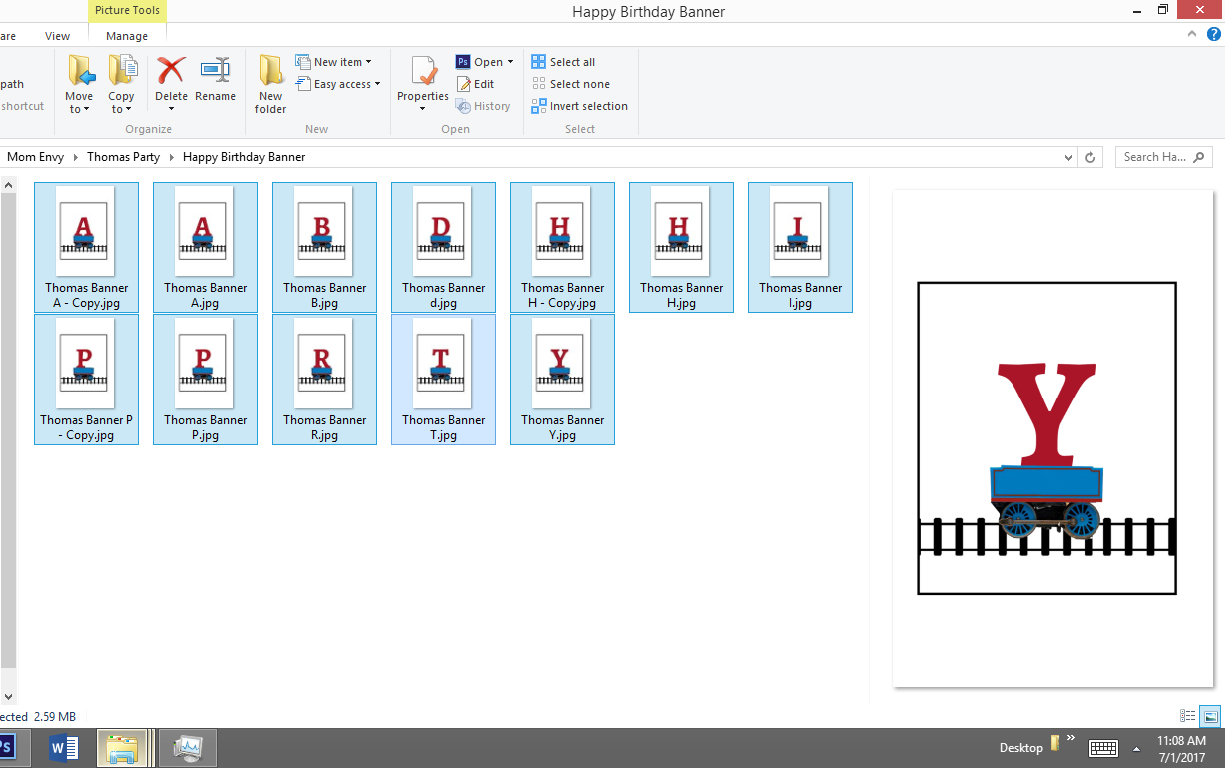Click the Picture Tools contextual tab header
This screenshot has height=768, width=1225.
127,10
